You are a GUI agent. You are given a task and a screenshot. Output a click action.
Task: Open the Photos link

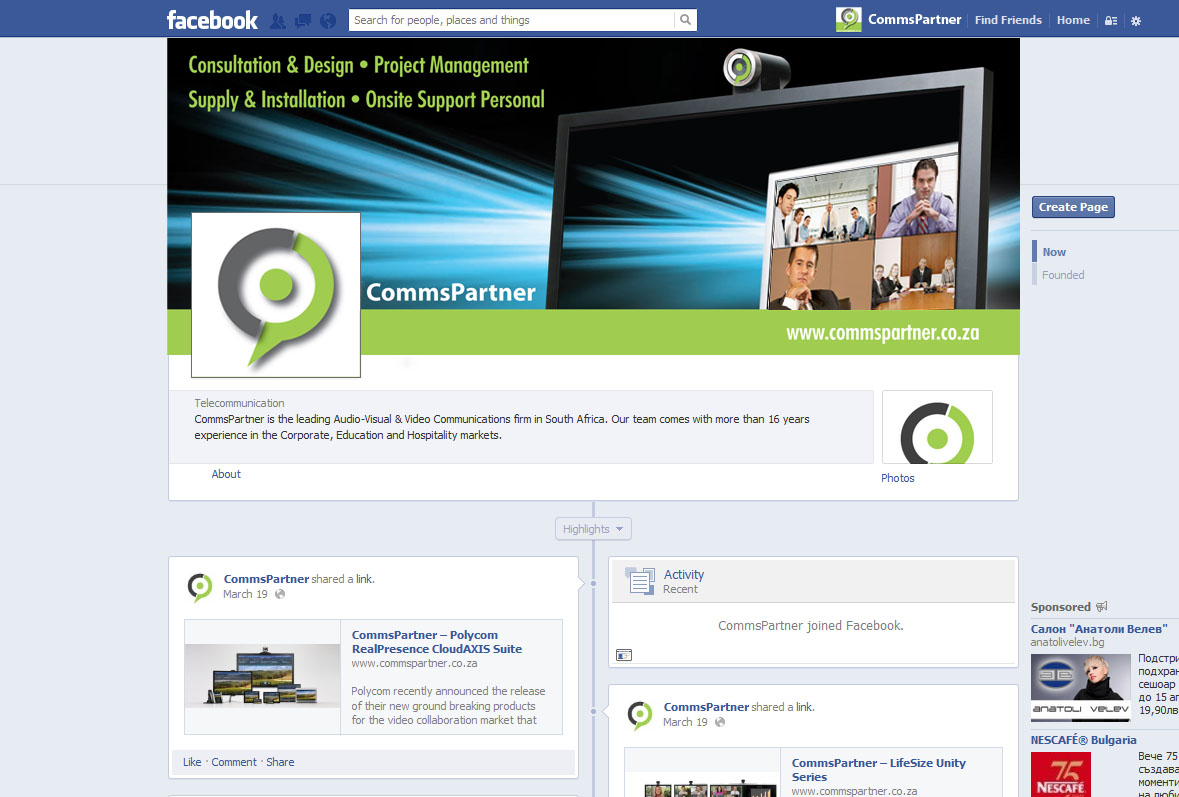(x=898, y=478)
